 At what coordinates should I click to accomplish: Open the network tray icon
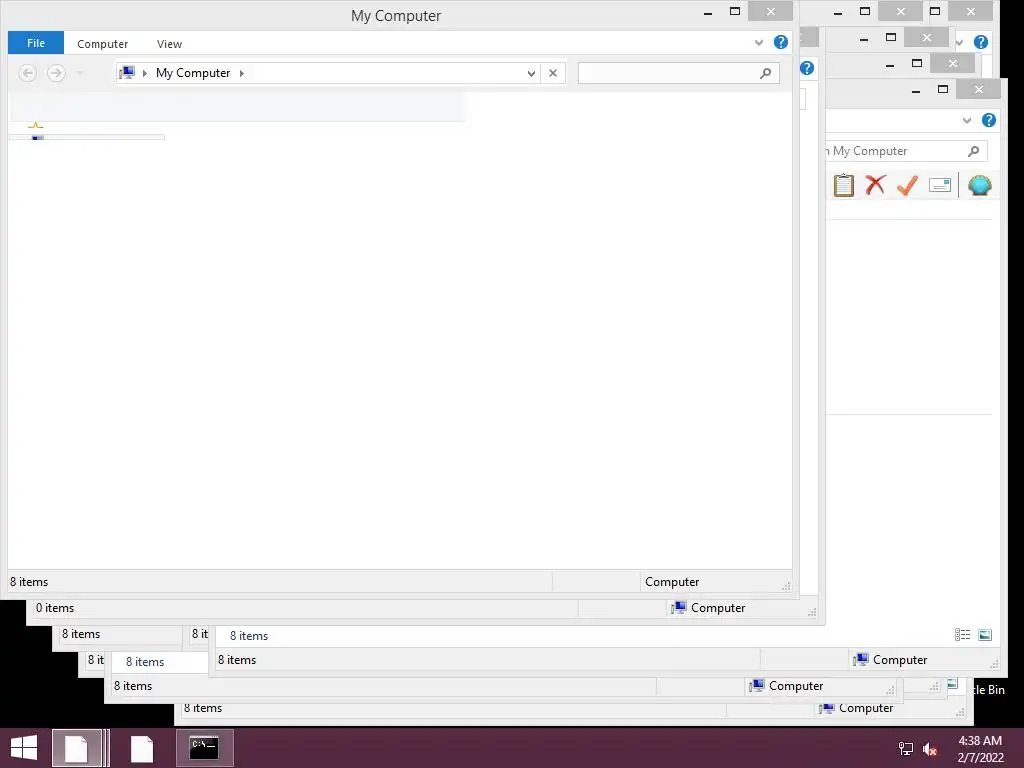point(906,749)
